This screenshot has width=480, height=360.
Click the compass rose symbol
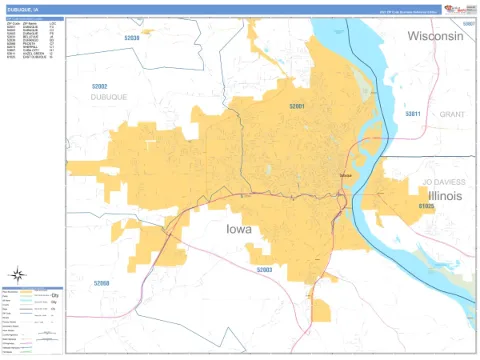point(17,275)
